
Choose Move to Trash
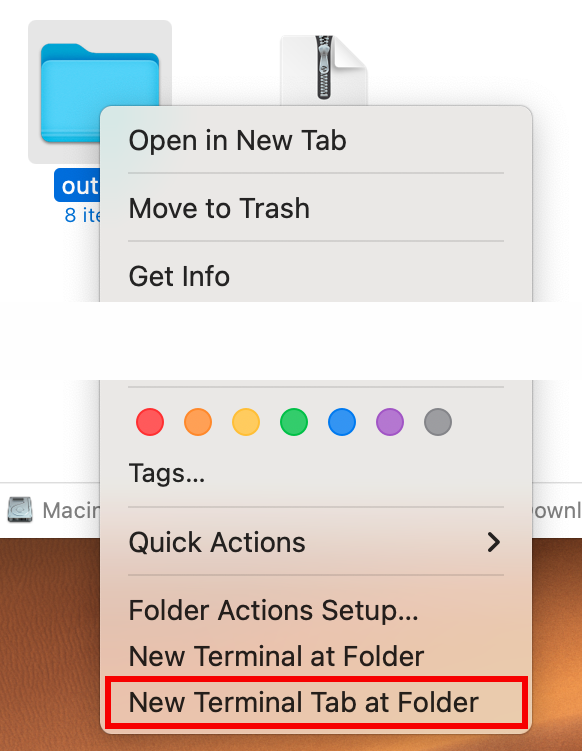tap(316, 208)
